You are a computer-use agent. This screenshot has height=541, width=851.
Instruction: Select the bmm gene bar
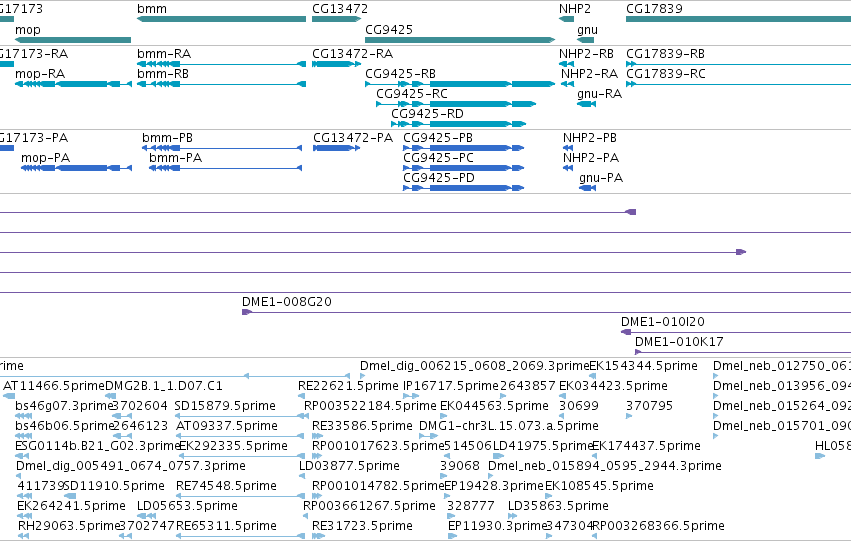pyautogui.click(x=221, y=19)
